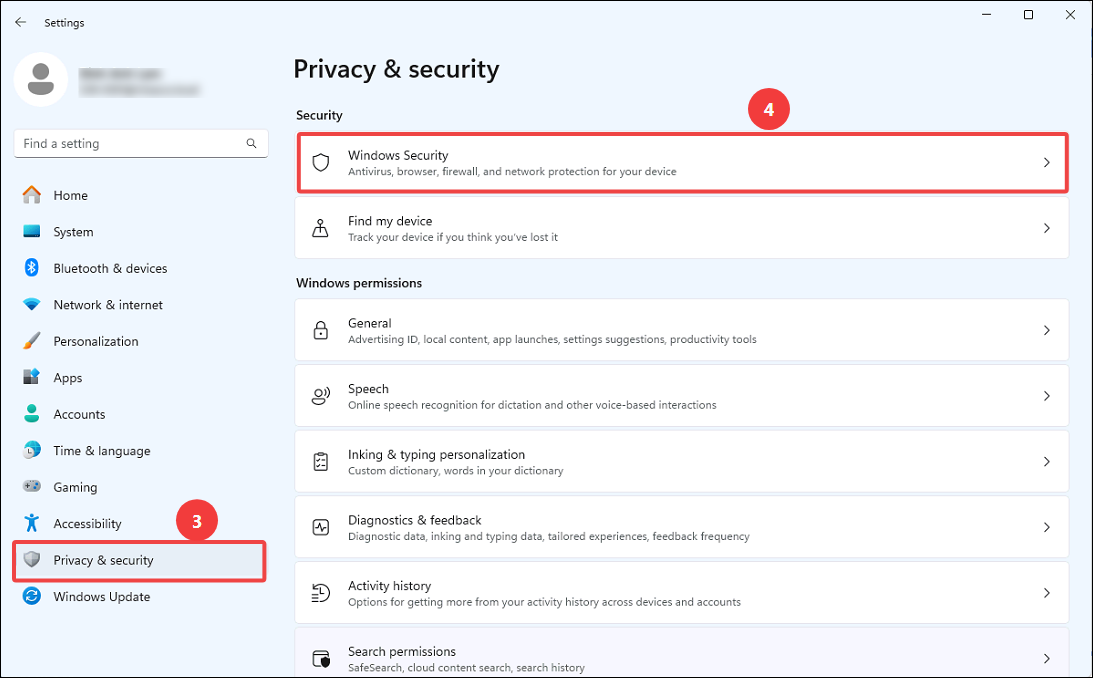The width and height of the screenshot is (1093, 678).
Task: Click the Accessibility figure icon
Action: point(31,523)
